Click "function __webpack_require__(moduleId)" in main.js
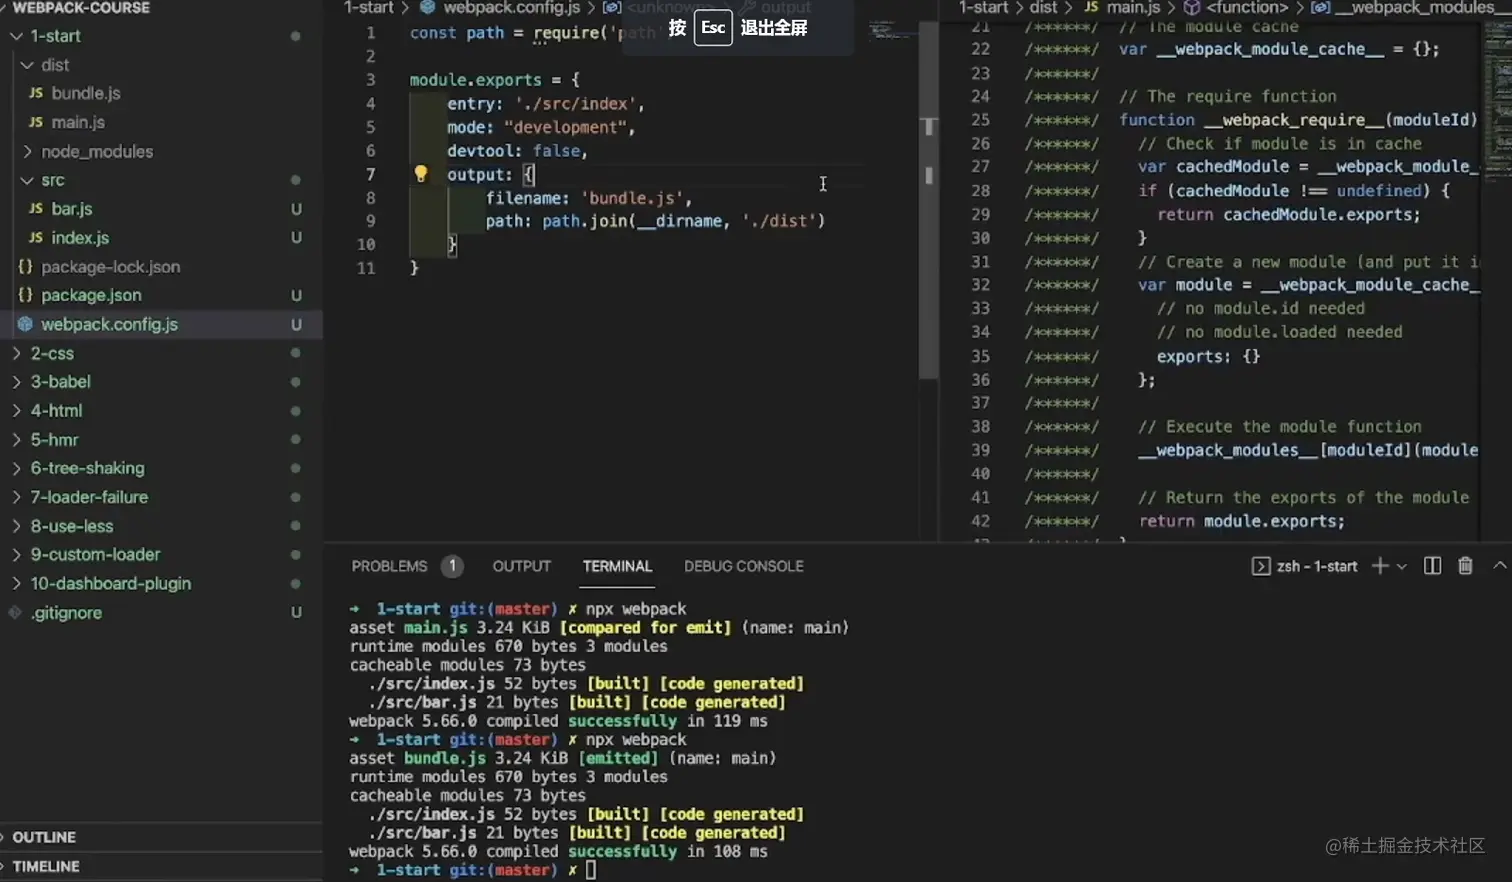The image size is (1512, 882). tap(1298, 120)
